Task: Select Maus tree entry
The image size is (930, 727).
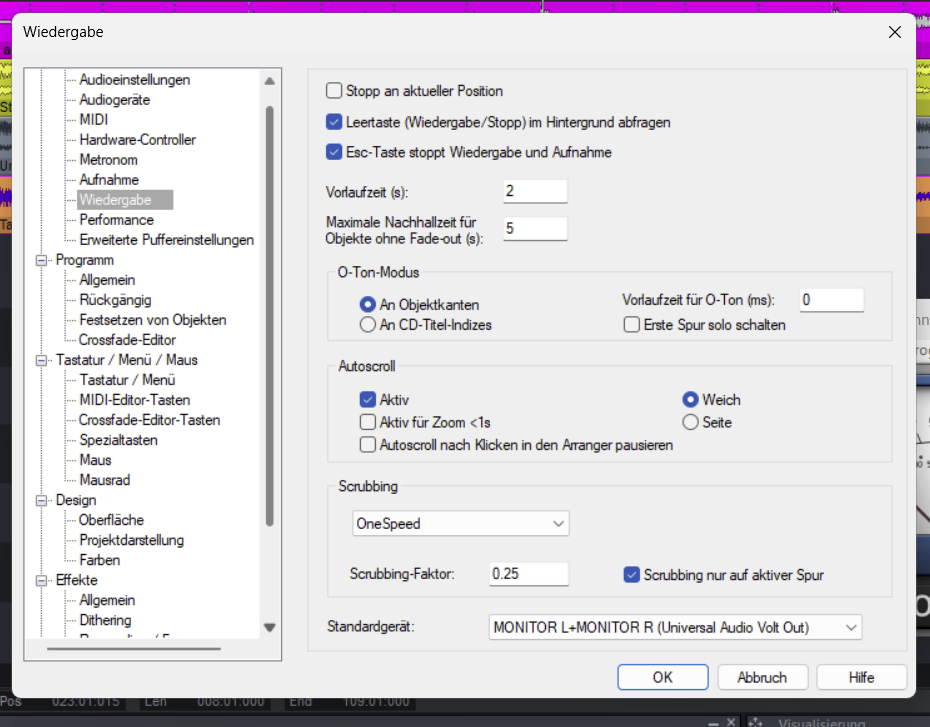Action: (95, 460)
